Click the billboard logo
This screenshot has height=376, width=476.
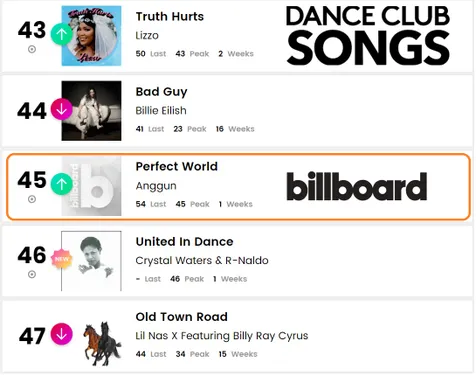[x=357, y=186]
